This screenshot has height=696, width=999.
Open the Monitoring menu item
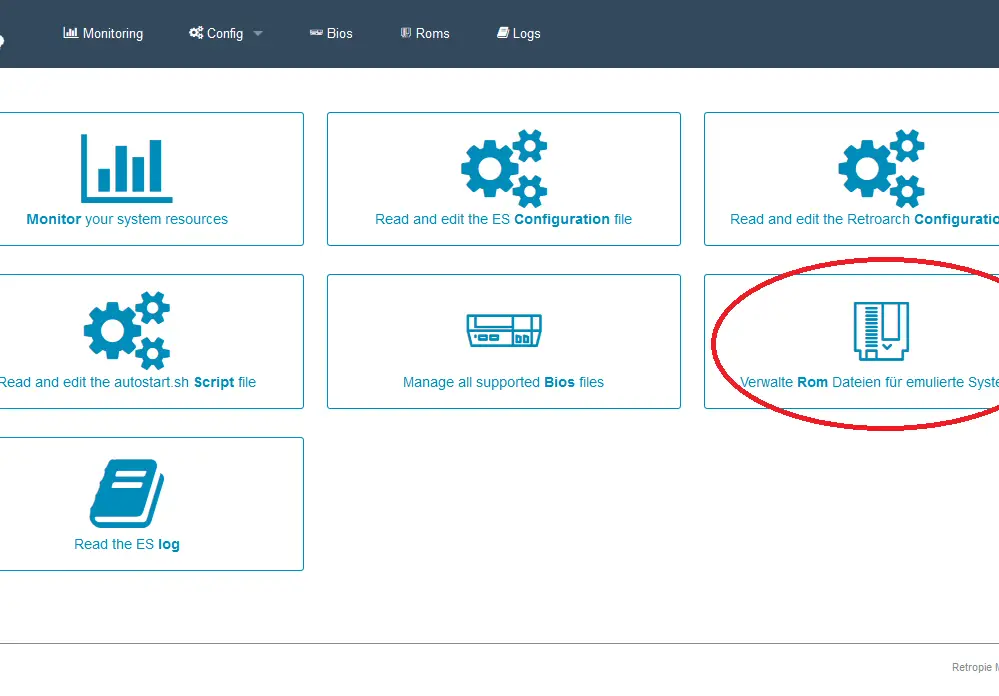coord(103,33)
